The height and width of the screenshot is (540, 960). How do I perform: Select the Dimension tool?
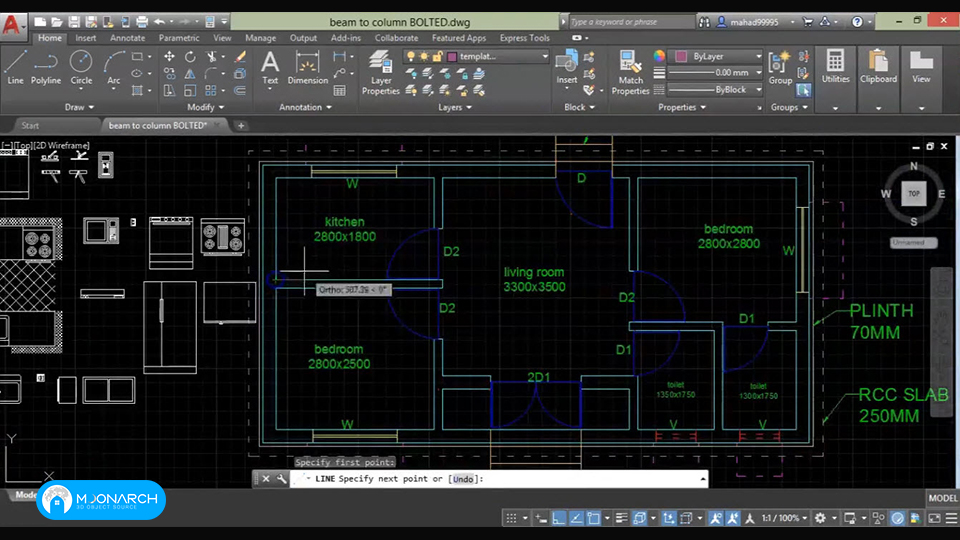pyautogui.click(x=307, y=67)
